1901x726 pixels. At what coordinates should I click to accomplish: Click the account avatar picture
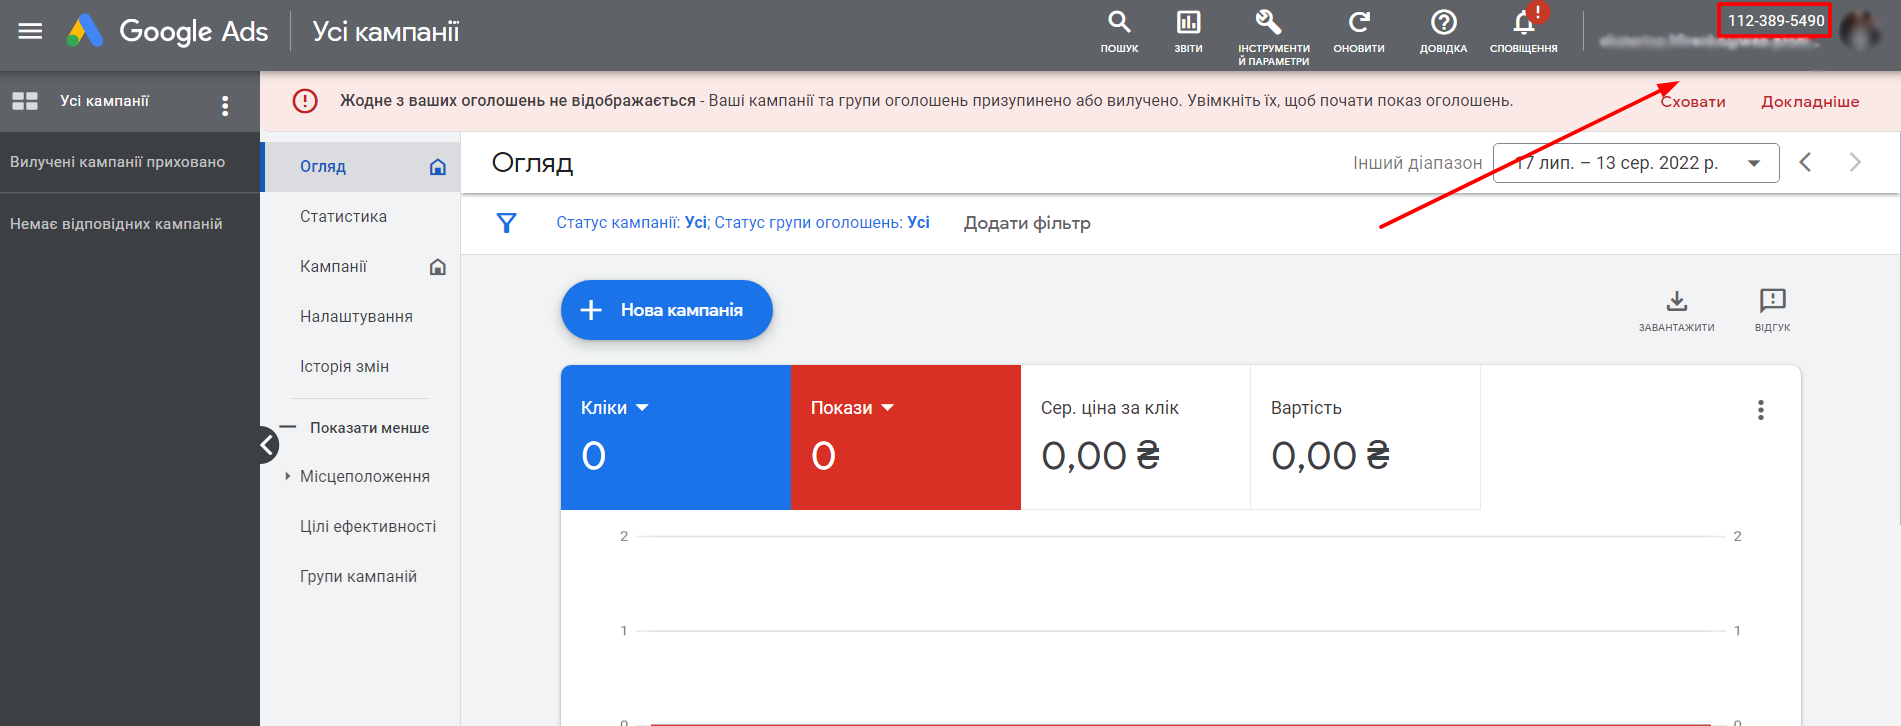click(1860, 31)
